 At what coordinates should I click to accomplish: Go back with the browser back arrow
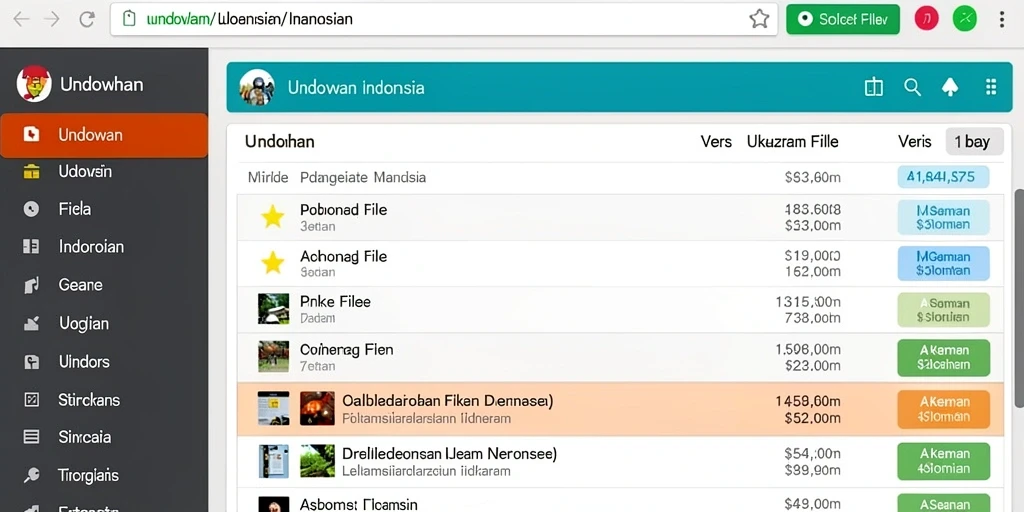21,19
